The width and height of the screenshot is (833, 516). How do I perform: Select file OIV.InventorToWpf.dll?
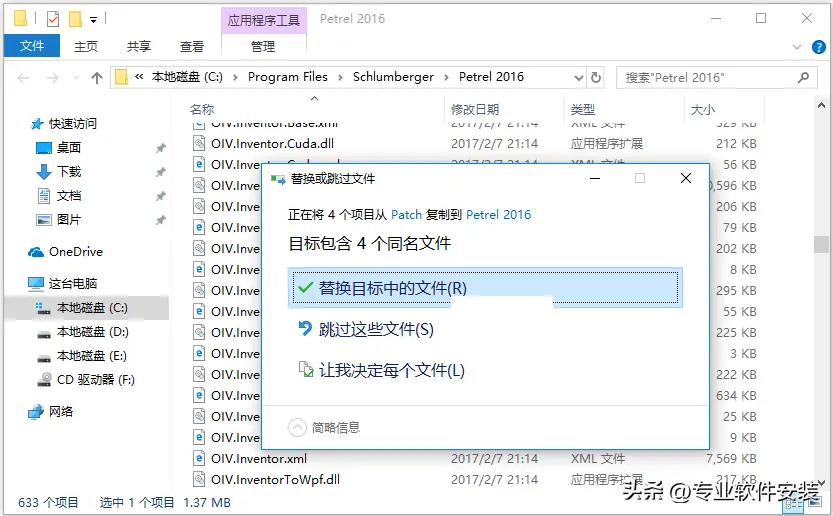[275, 480]
